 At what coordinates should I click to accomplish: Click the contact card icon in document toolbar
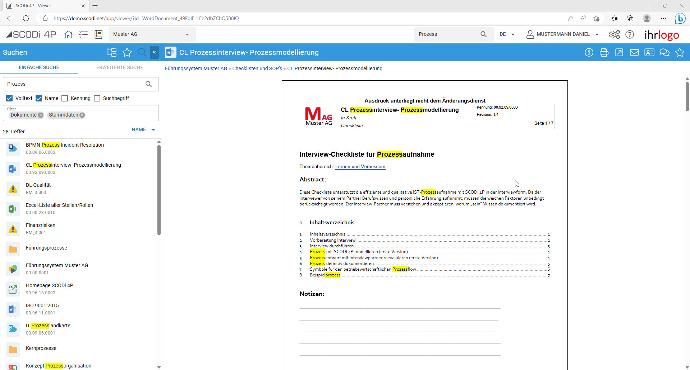(649, 53)
